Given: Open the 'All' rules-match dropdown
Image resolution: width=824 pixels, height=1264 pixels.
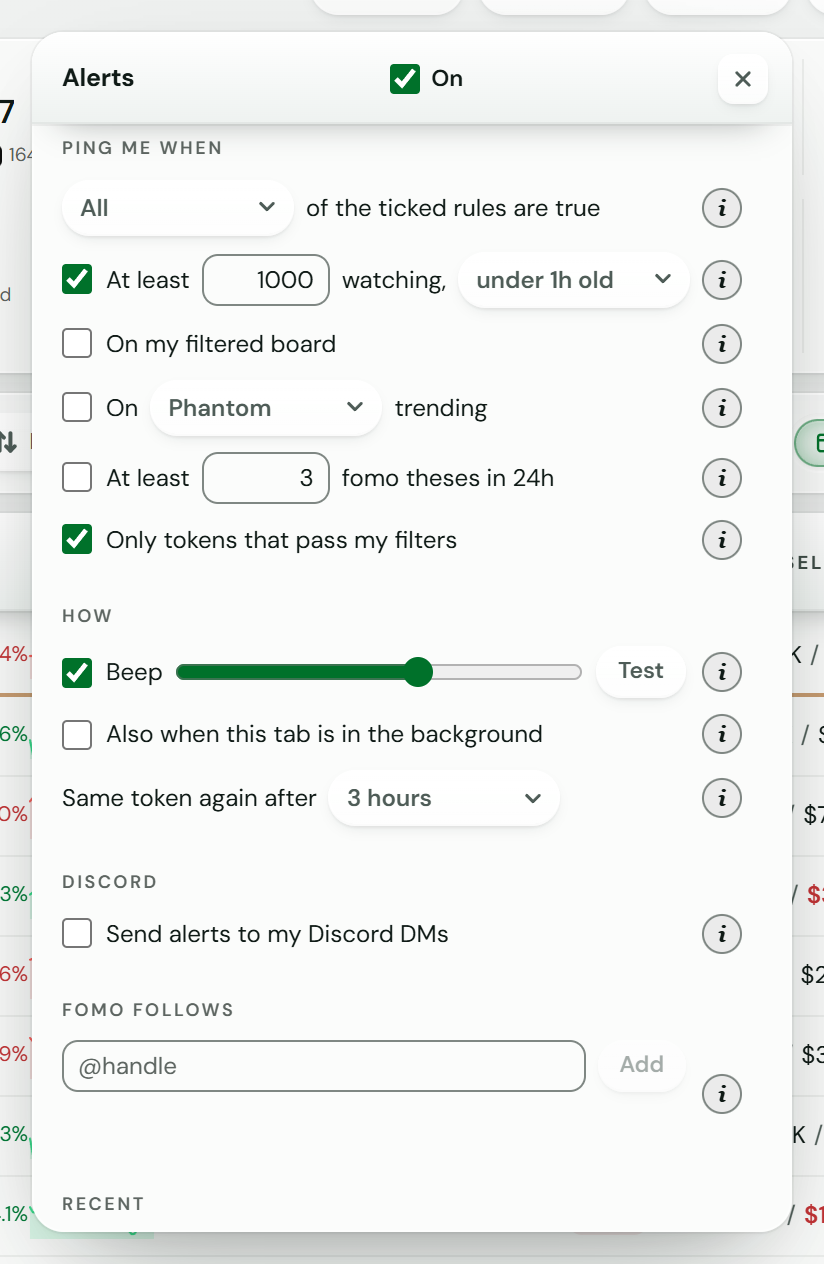Looking at the screenshot, I should (x=178, y=208).
